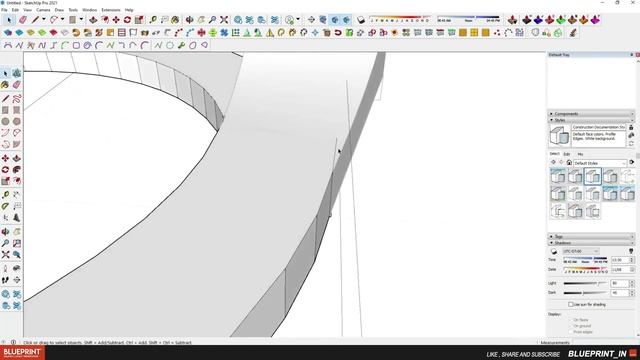Screen dimensions: 640x360
Task: Switch to the Mix tab in Styles
Action: [x=580, y=154]
